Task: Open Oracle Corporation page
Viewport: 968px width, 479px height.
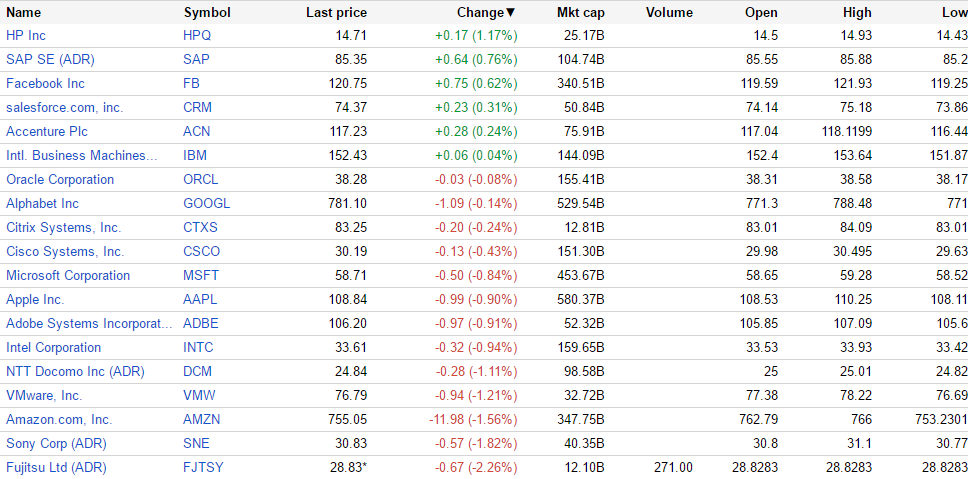Action: [x=60, y=179]
